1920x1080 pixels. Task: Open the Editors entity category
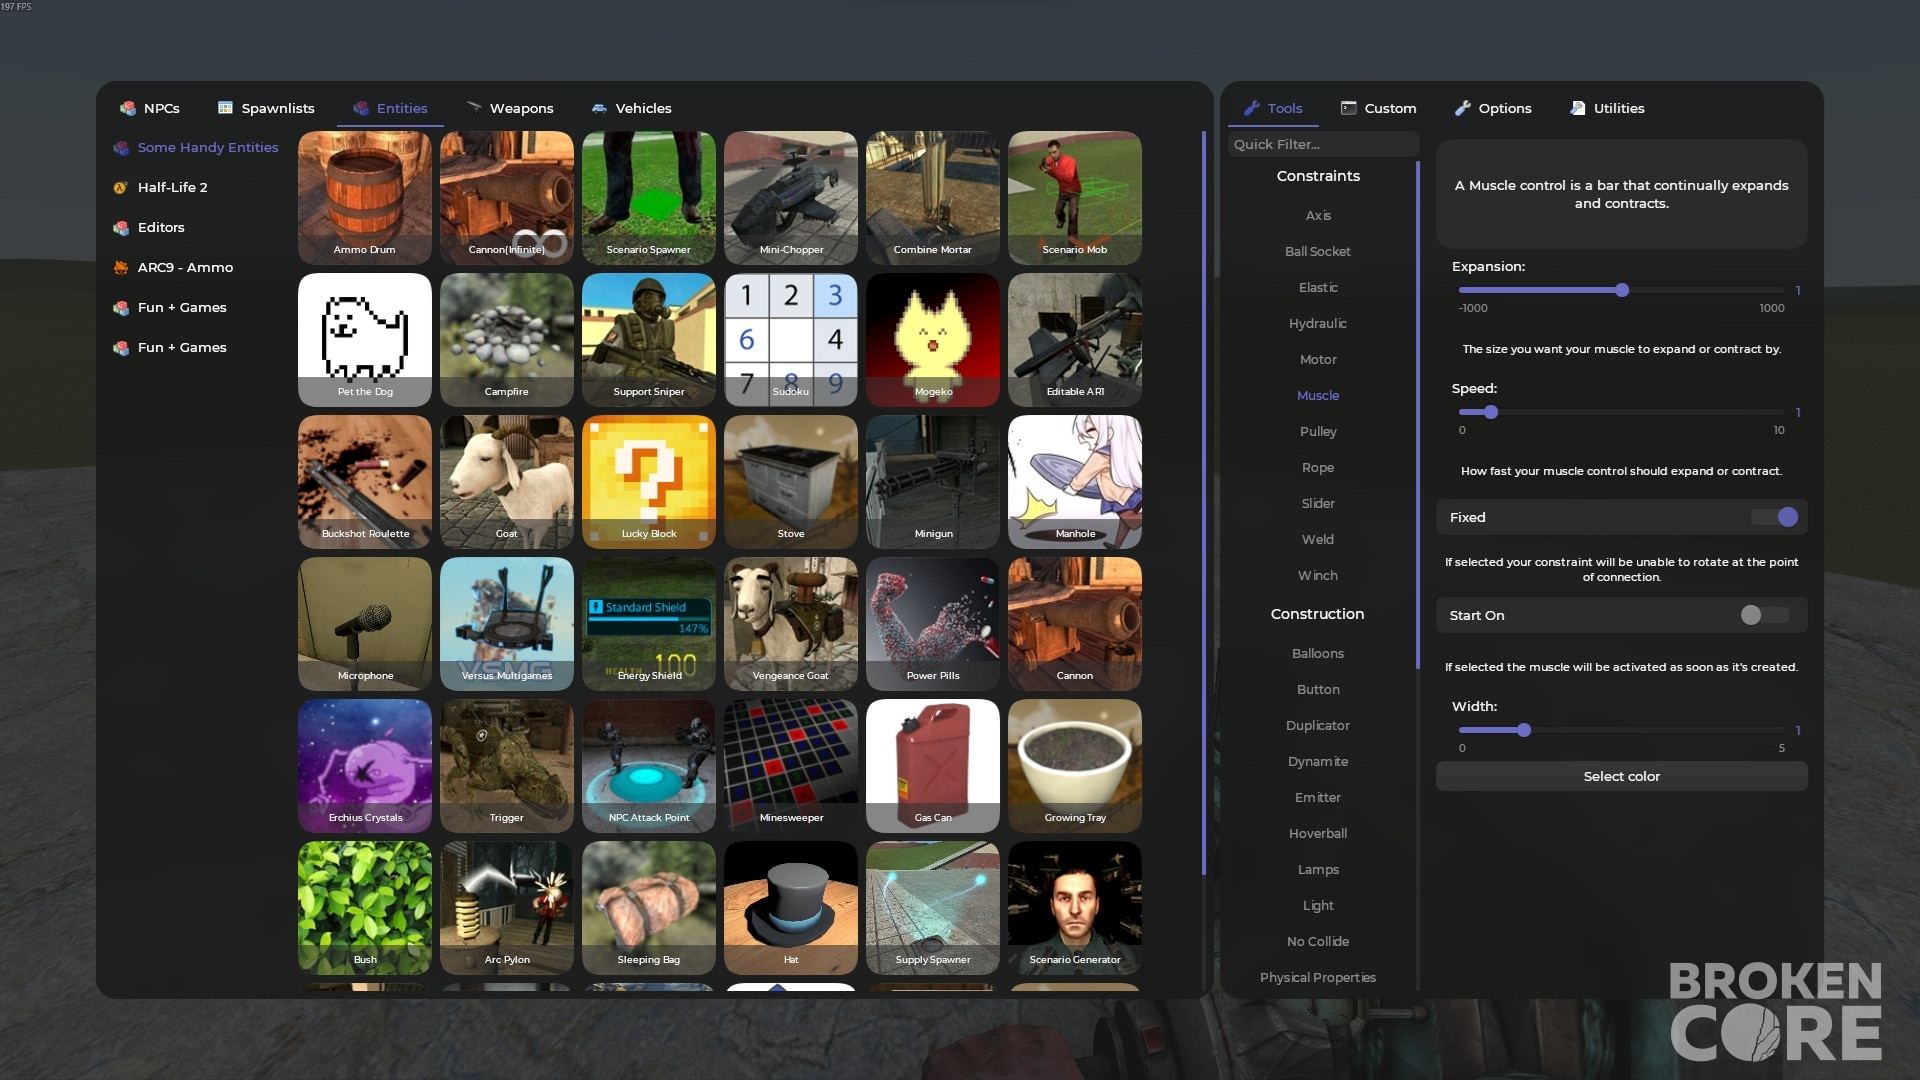click(x=149, y=227)
